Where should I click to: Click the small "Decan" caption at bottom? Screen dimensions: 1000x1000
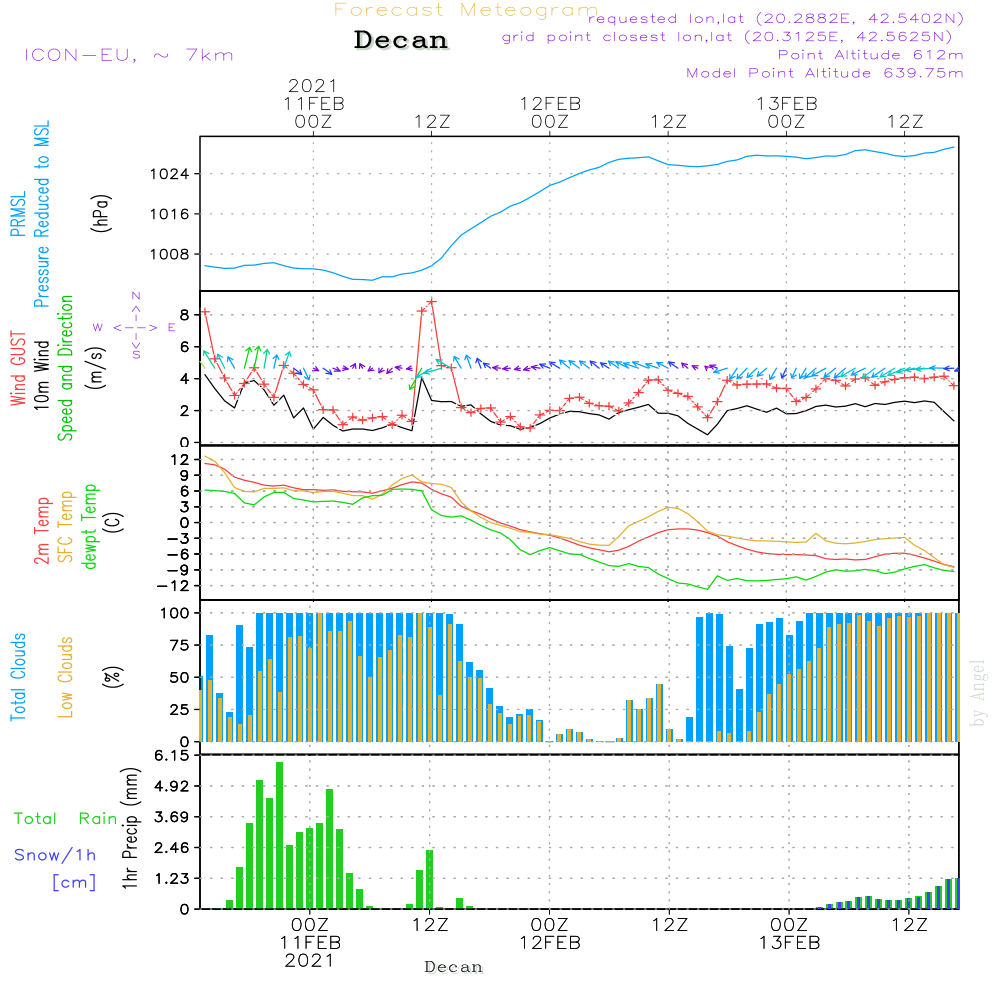click(453, 967)
